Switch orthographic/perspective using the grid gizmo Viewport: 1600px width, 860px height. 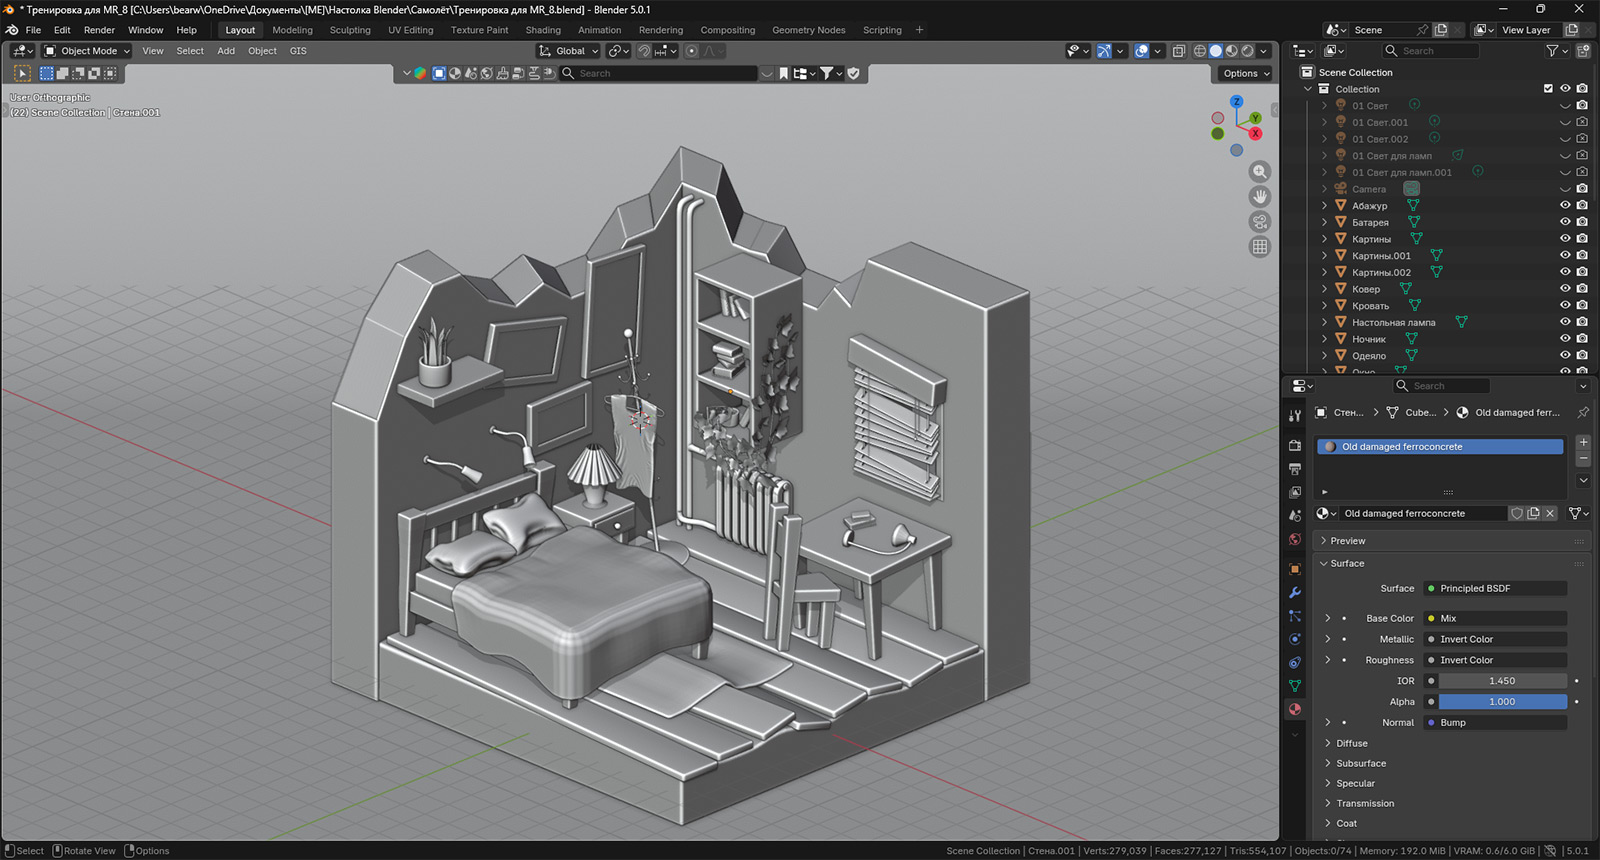coord(1260,247)
